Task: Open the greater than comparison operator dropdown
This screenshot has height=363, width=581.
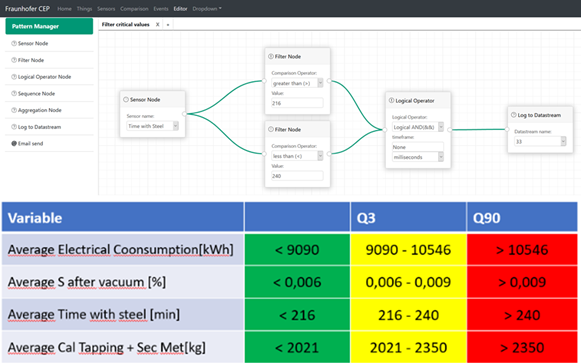Action: [297, 83]
